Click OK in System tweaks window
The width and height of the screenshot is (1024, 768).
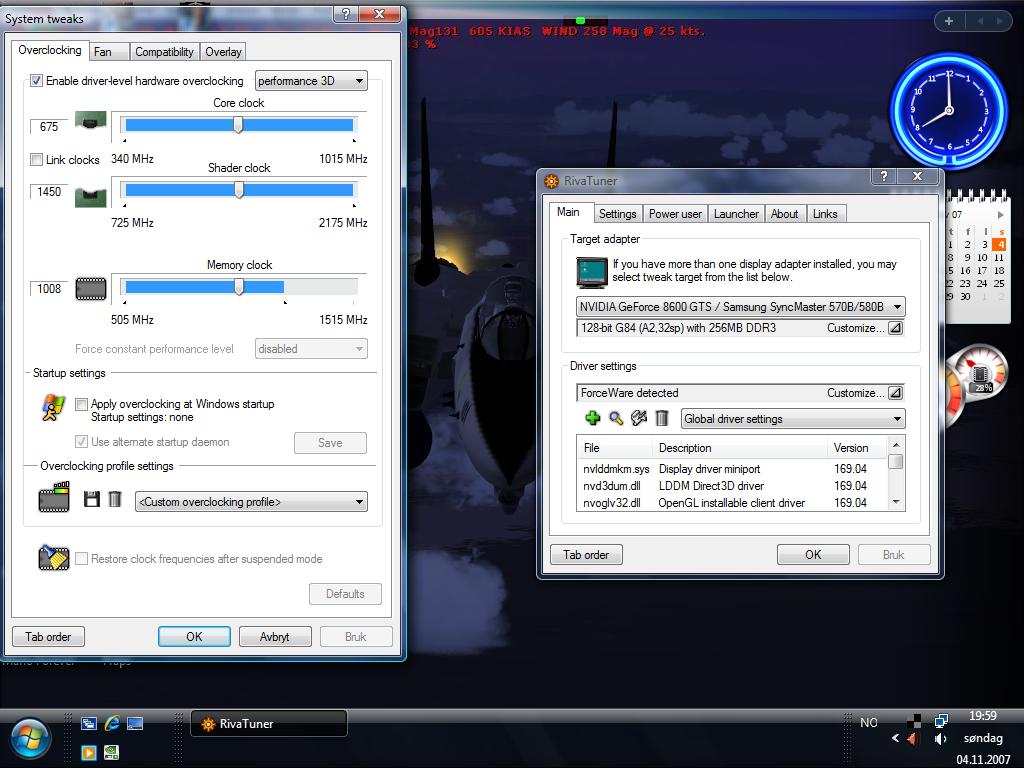pyautogui.click(x=194, y=637)
